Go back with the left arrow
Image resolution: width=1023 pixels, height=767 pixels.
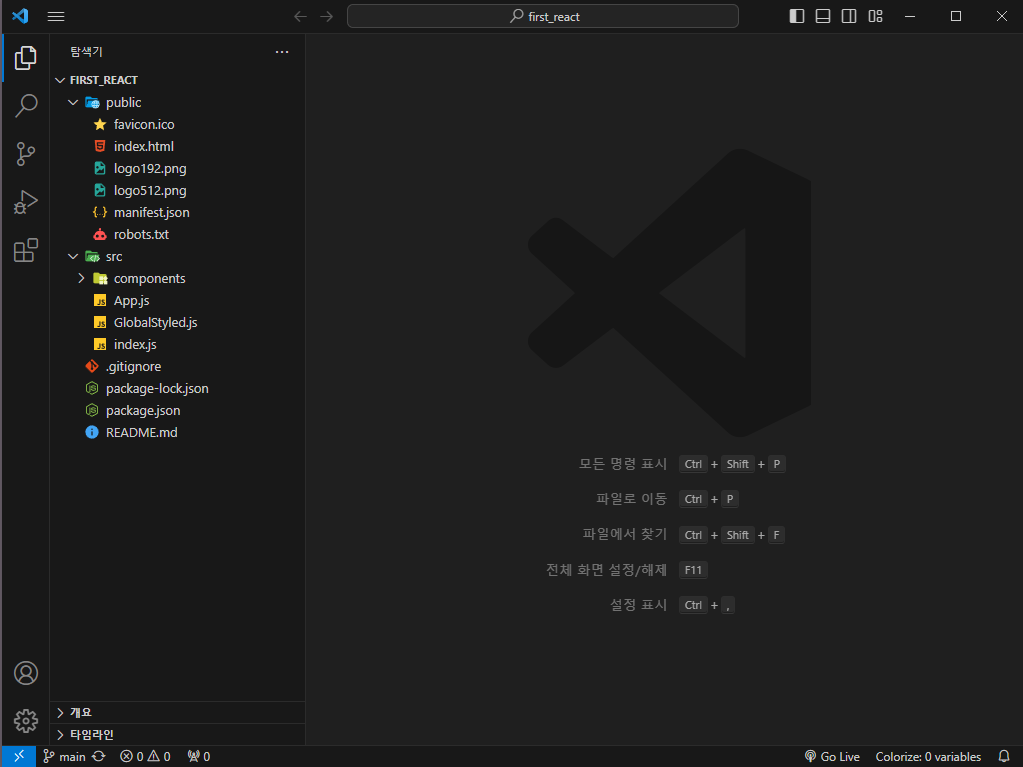[300, 16]
